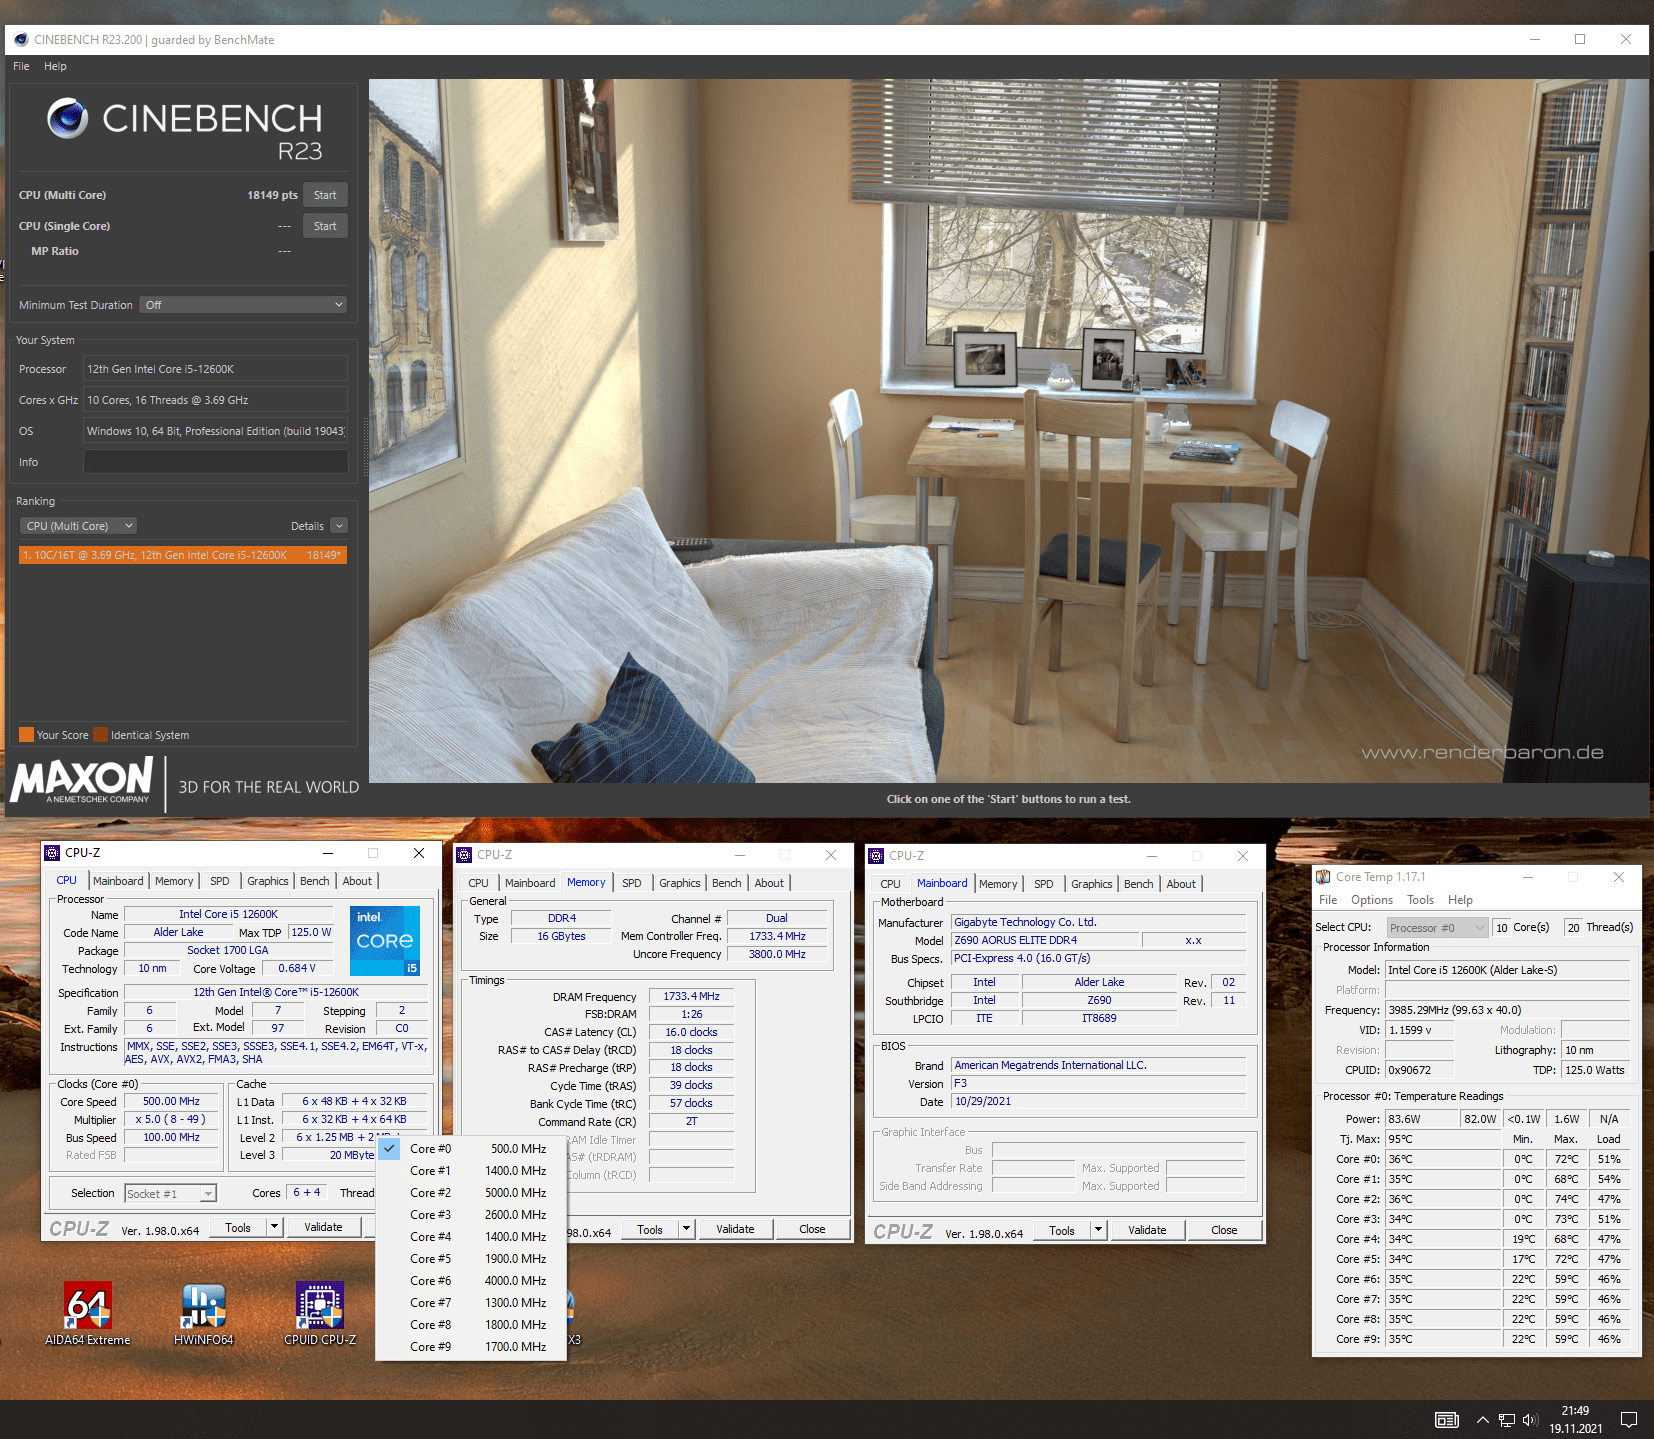The height and width of the screenshot is (1439, 1654).
Task: Click Close button in the CPU-Z Memory window
Action: coord(812,1229)
